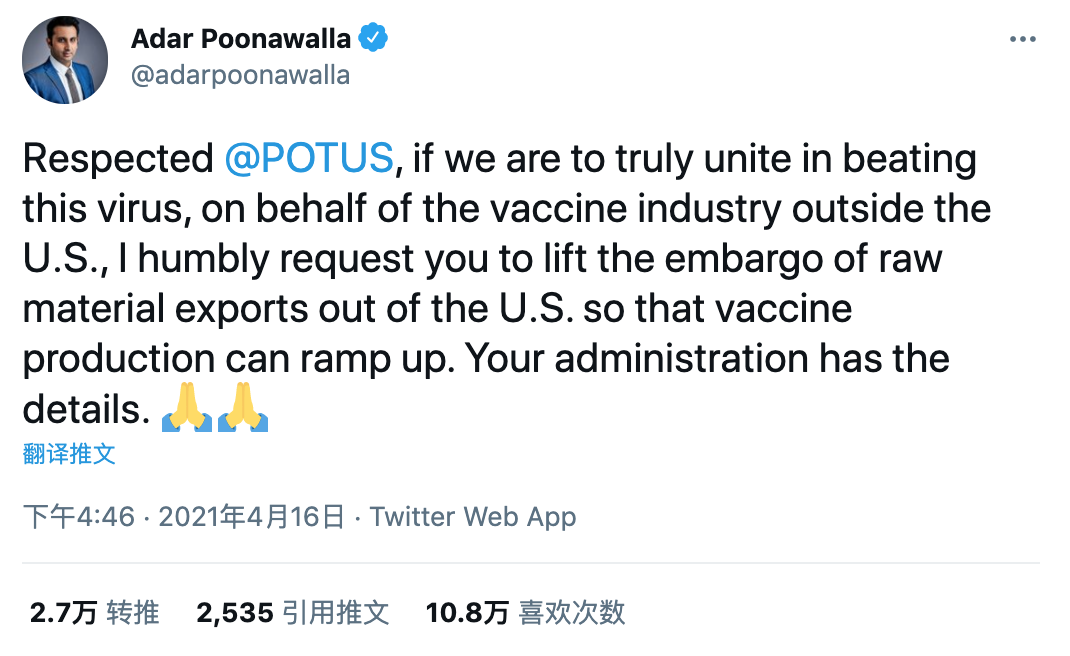This screenshot has width=1070, height=656.
Task: Click the 转推 retweets label
Action: pos(133,612)
